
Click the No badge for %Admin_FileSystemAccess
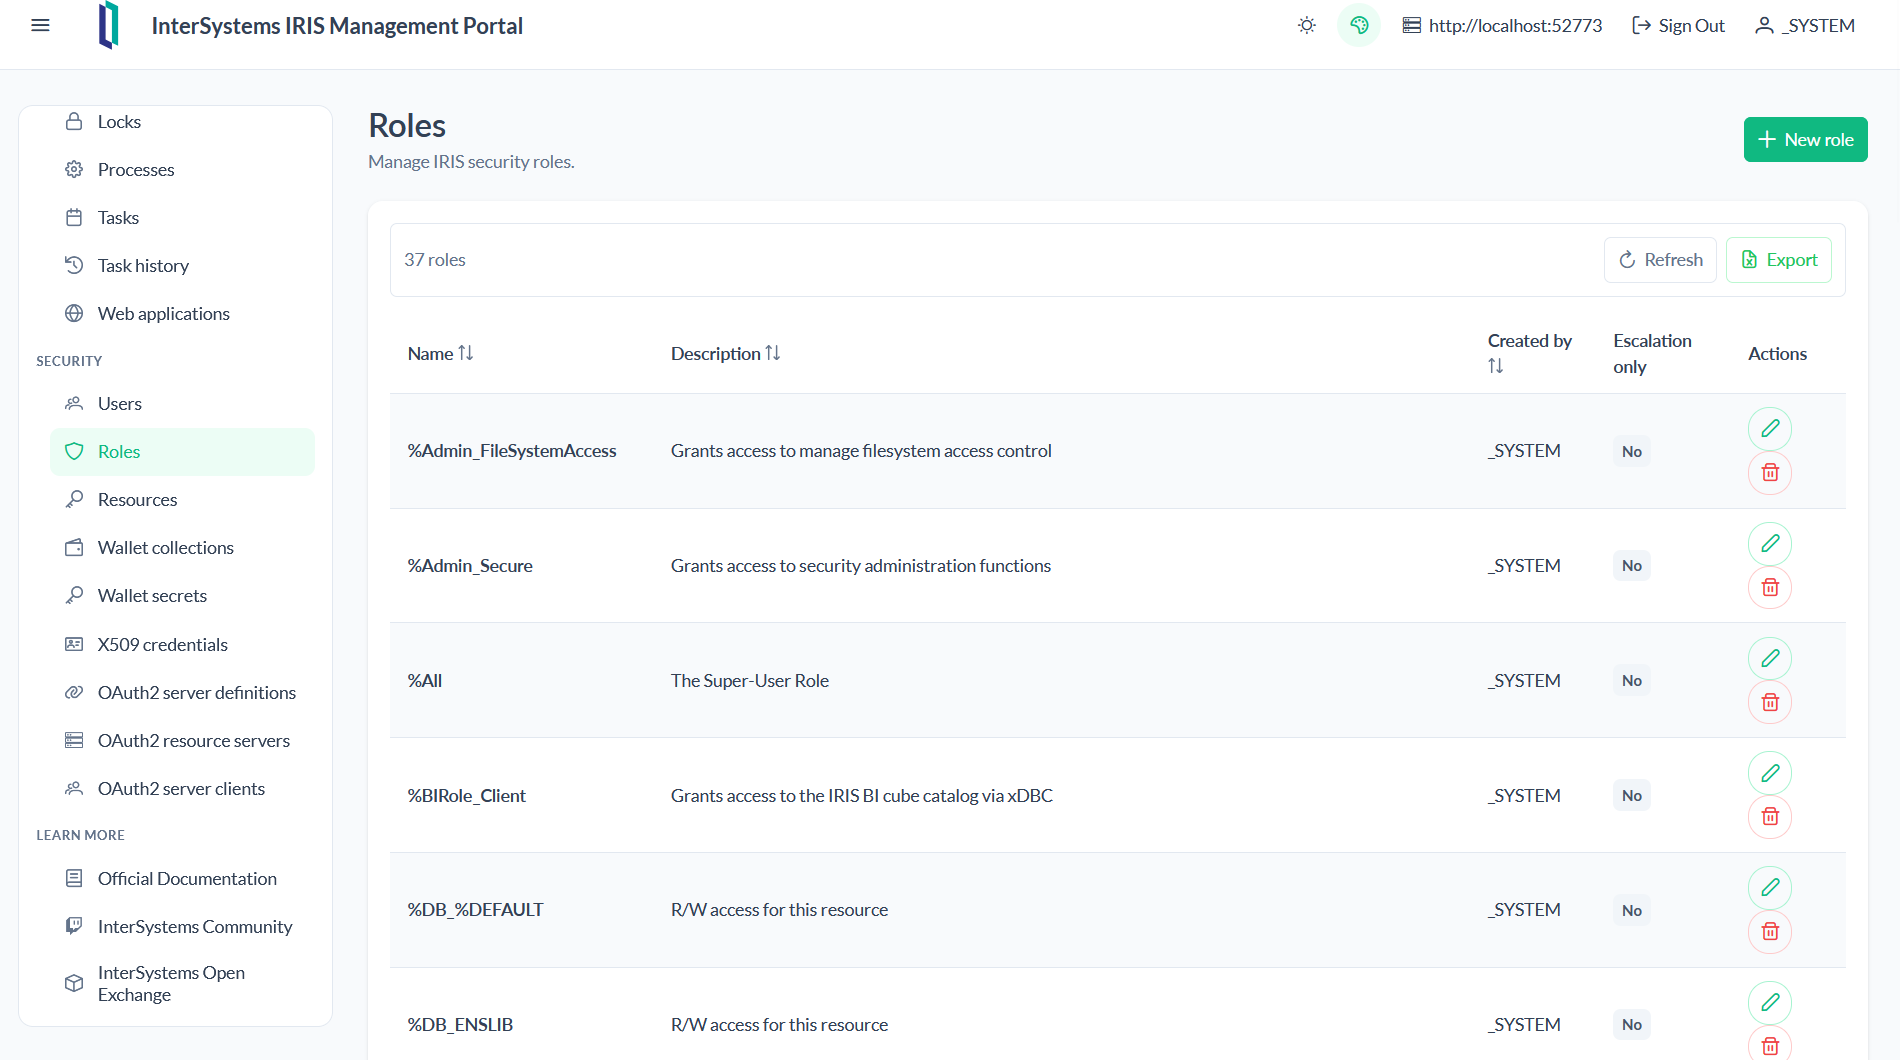(1631, 451)
